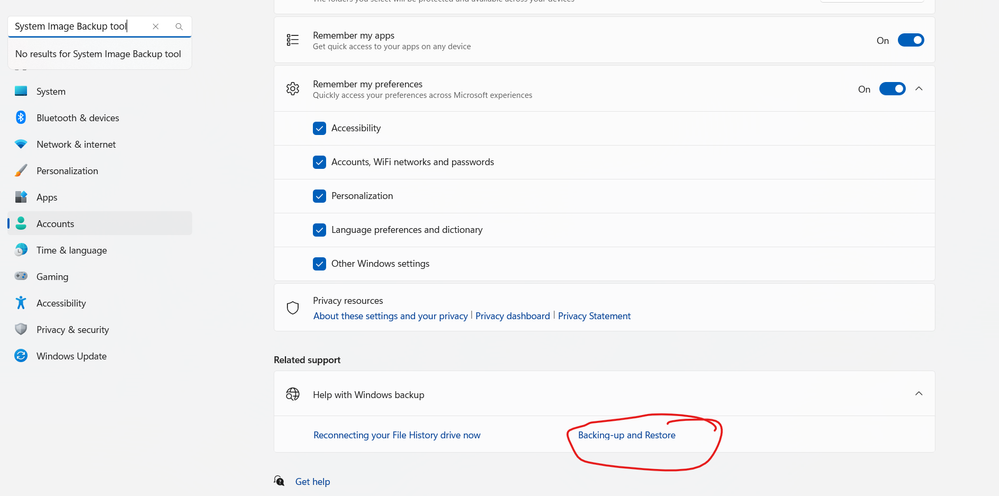Viewport: 999px width, 496px height.
Task: Open Time & language settings
Action: [x=99, y=250]
